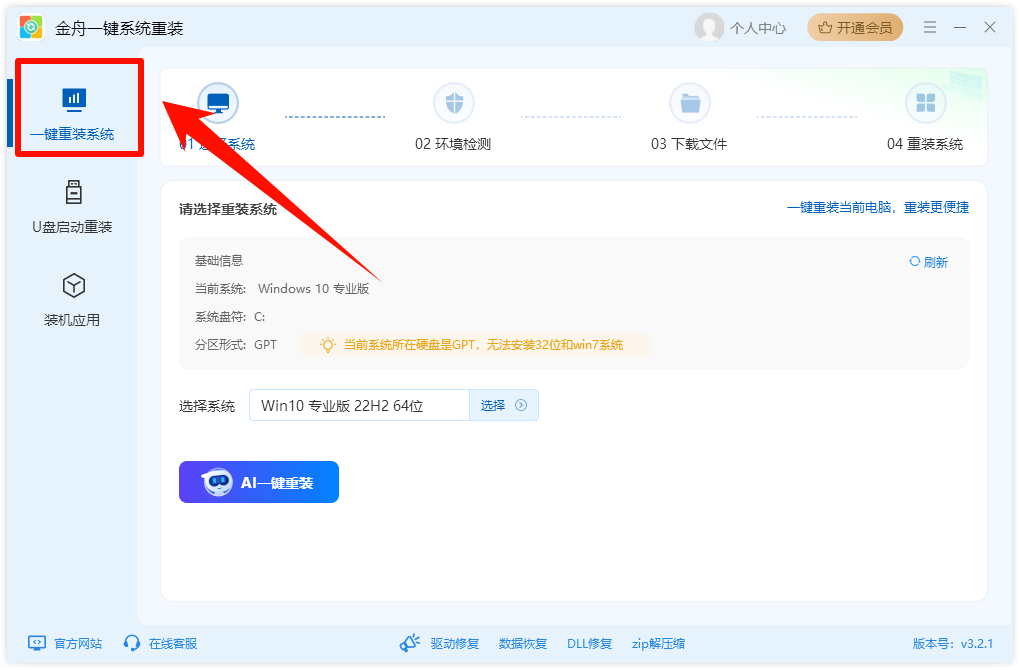1020x670 pixels.
Task: Open 数据恢复 link in footer
Action: [523, 643]
